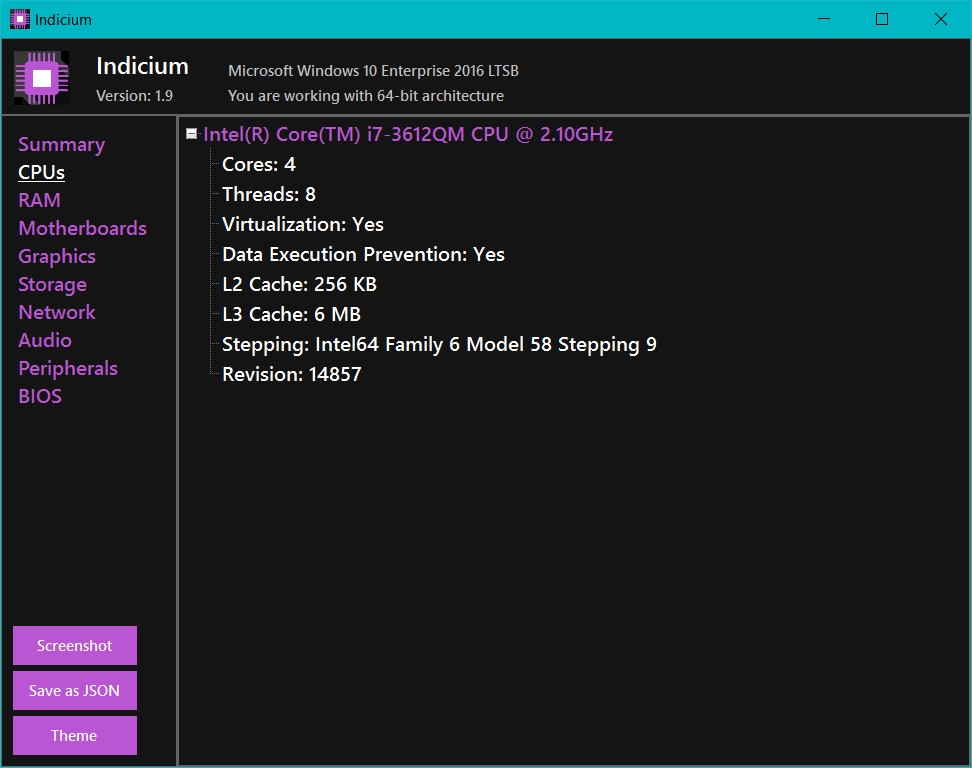972x768 pixels.
Task: Select 'Data Execution Prevention: Yes' row
Action: point(363,254)
